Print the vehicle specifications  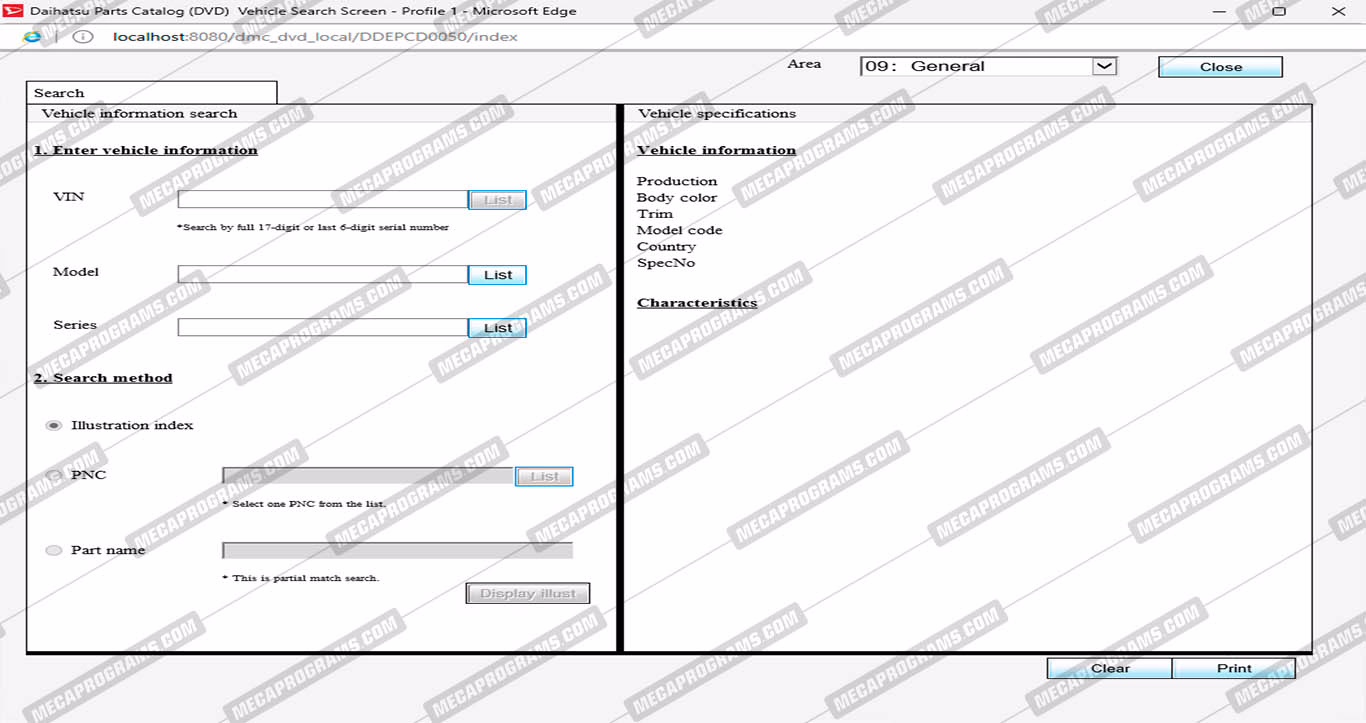[x=1234, y=668]
